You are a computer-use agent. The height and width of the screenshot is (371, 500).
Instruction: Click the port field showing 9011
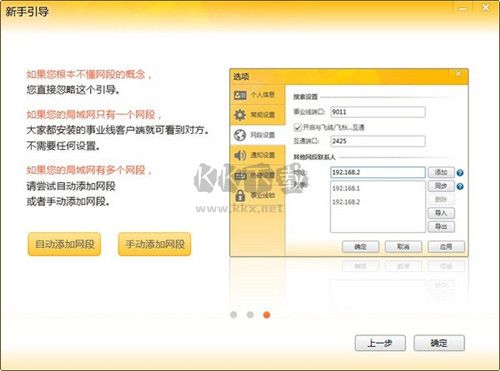378,112
